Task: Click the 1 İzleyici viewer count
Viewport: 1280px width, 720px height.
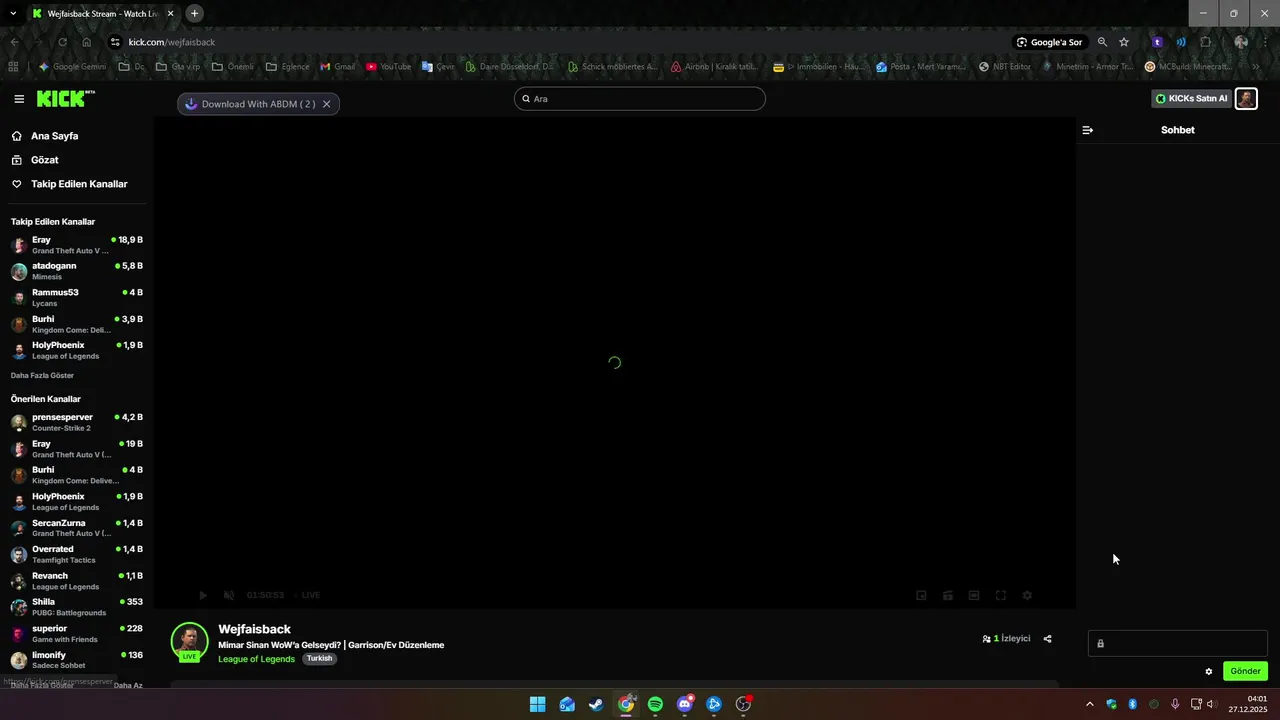Action: (1006, 639)
